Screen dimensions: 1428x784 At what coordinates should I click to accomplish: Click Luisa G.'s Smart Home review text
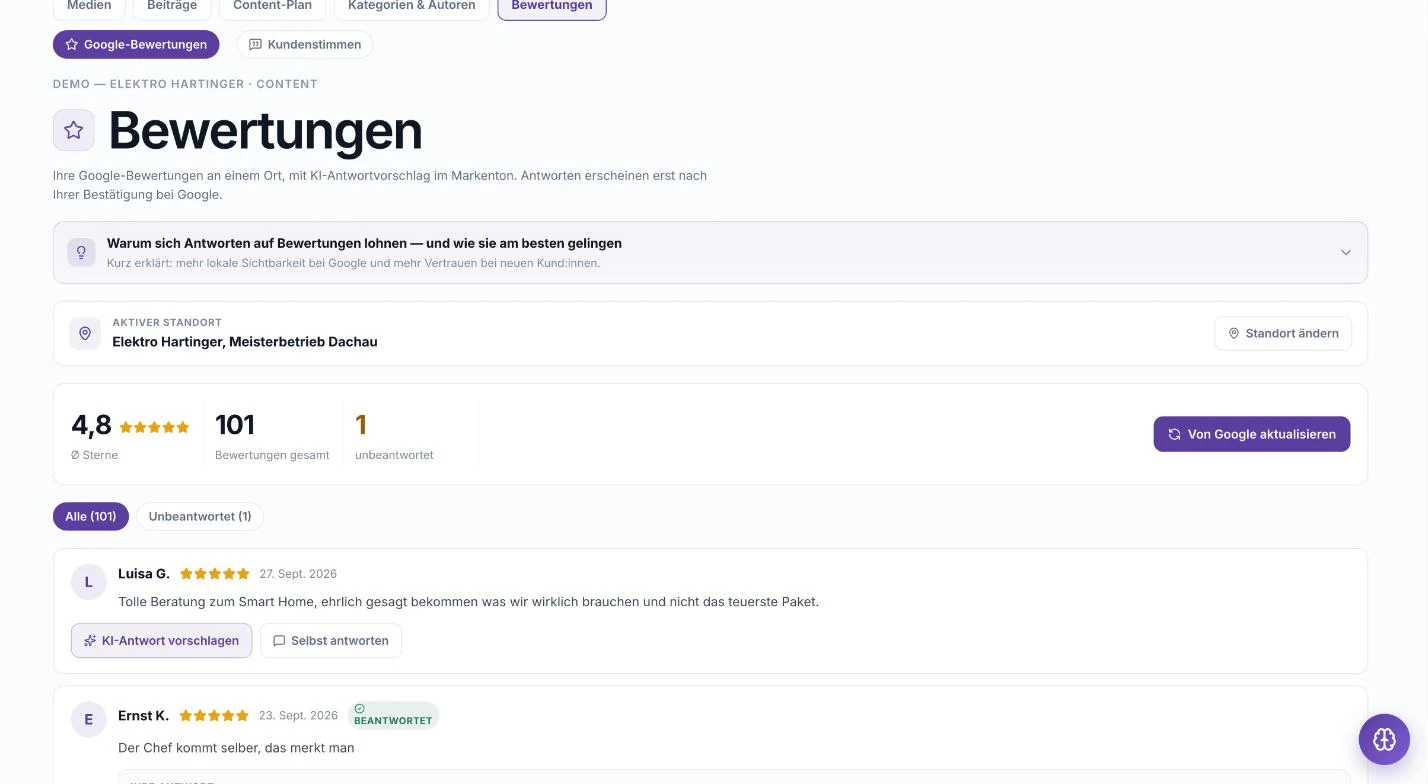(x=468, y=602)
